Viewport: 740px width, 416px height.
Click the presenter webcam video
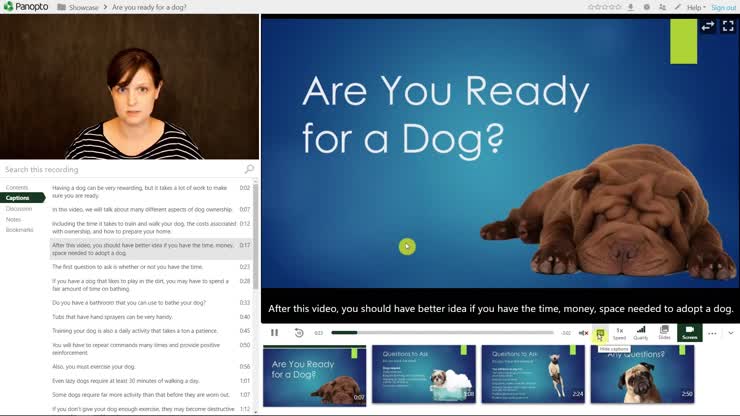coord(129,87)
